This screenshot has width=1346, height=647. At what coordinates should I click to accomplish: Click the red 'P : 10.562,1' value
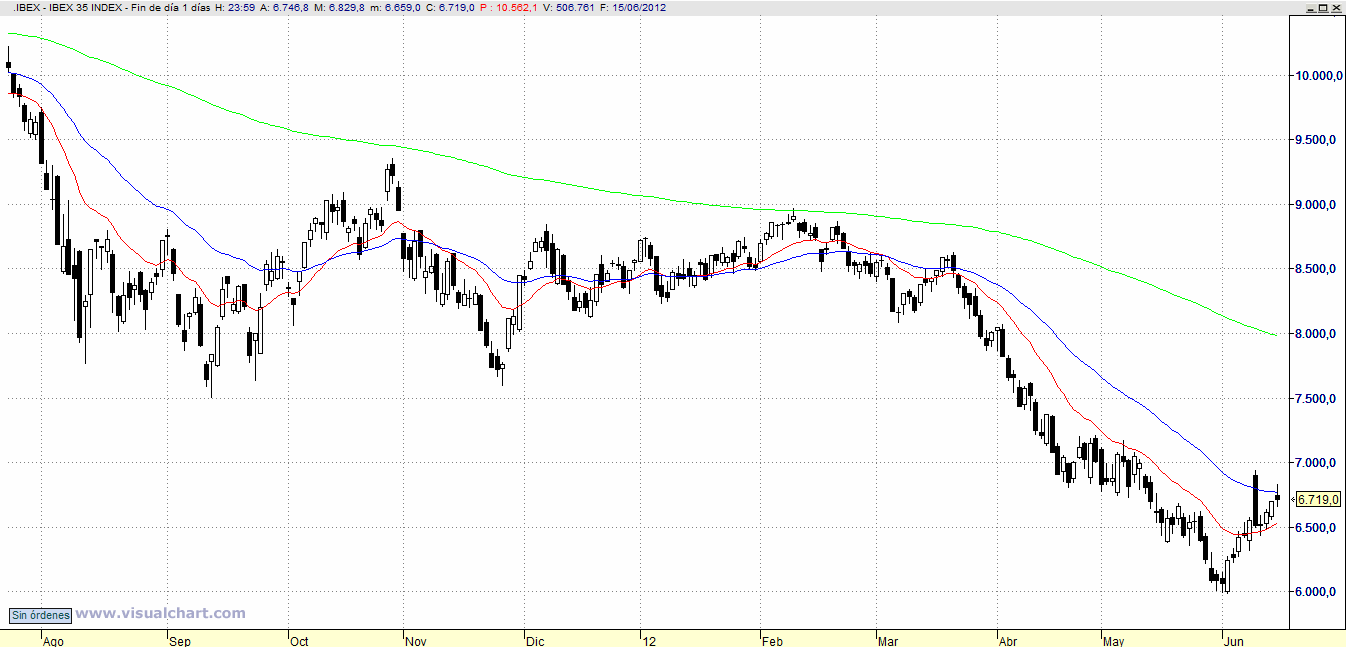tap(509, 7)
